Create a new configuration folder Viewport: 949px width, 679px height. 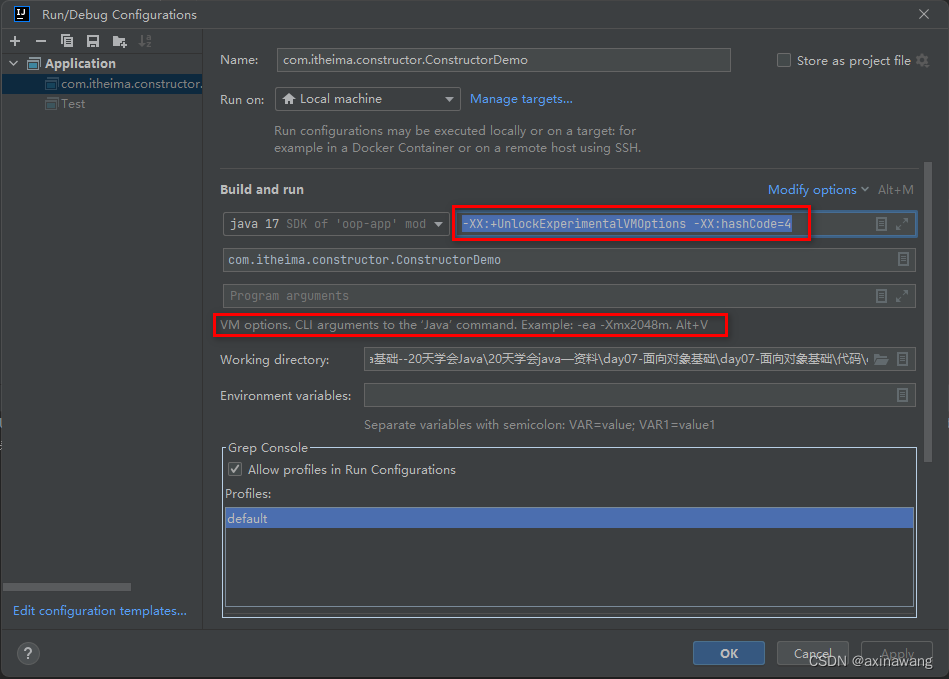(x=119, y=41)
